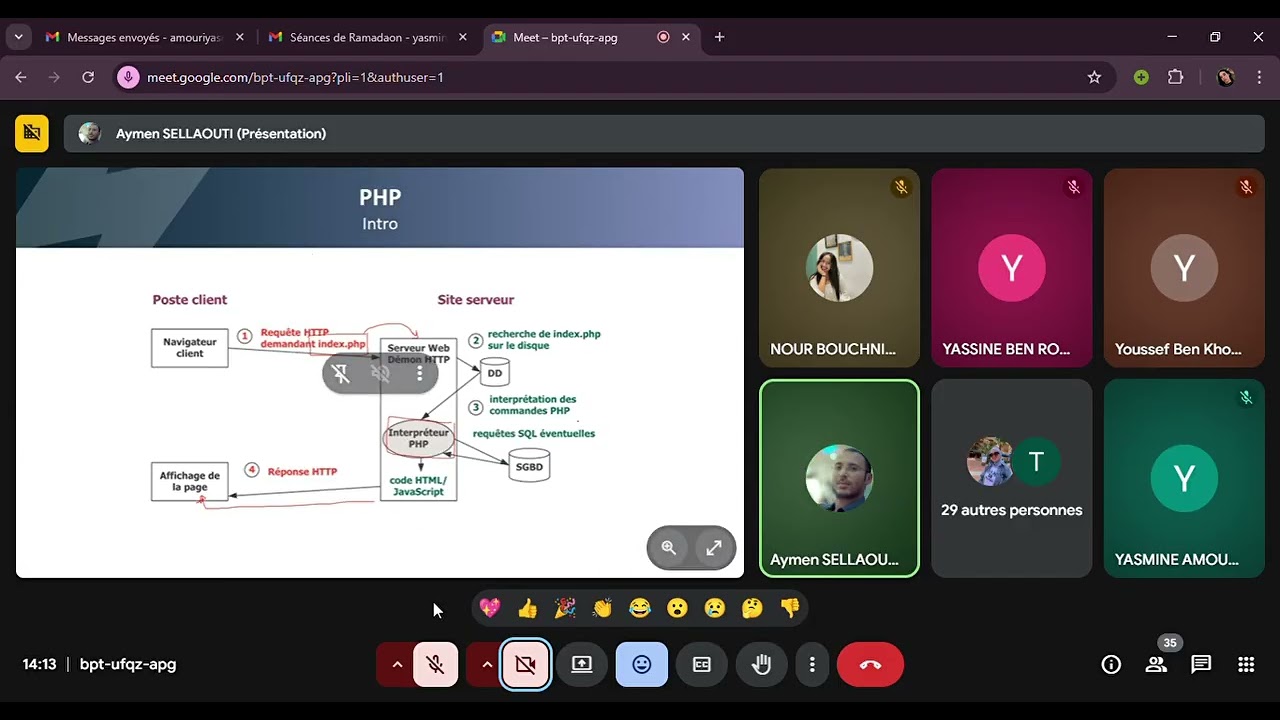This screenshot has width=1280, height=720.
Task: Click the yellow presentation-off icon
Action: pos(32,133)
